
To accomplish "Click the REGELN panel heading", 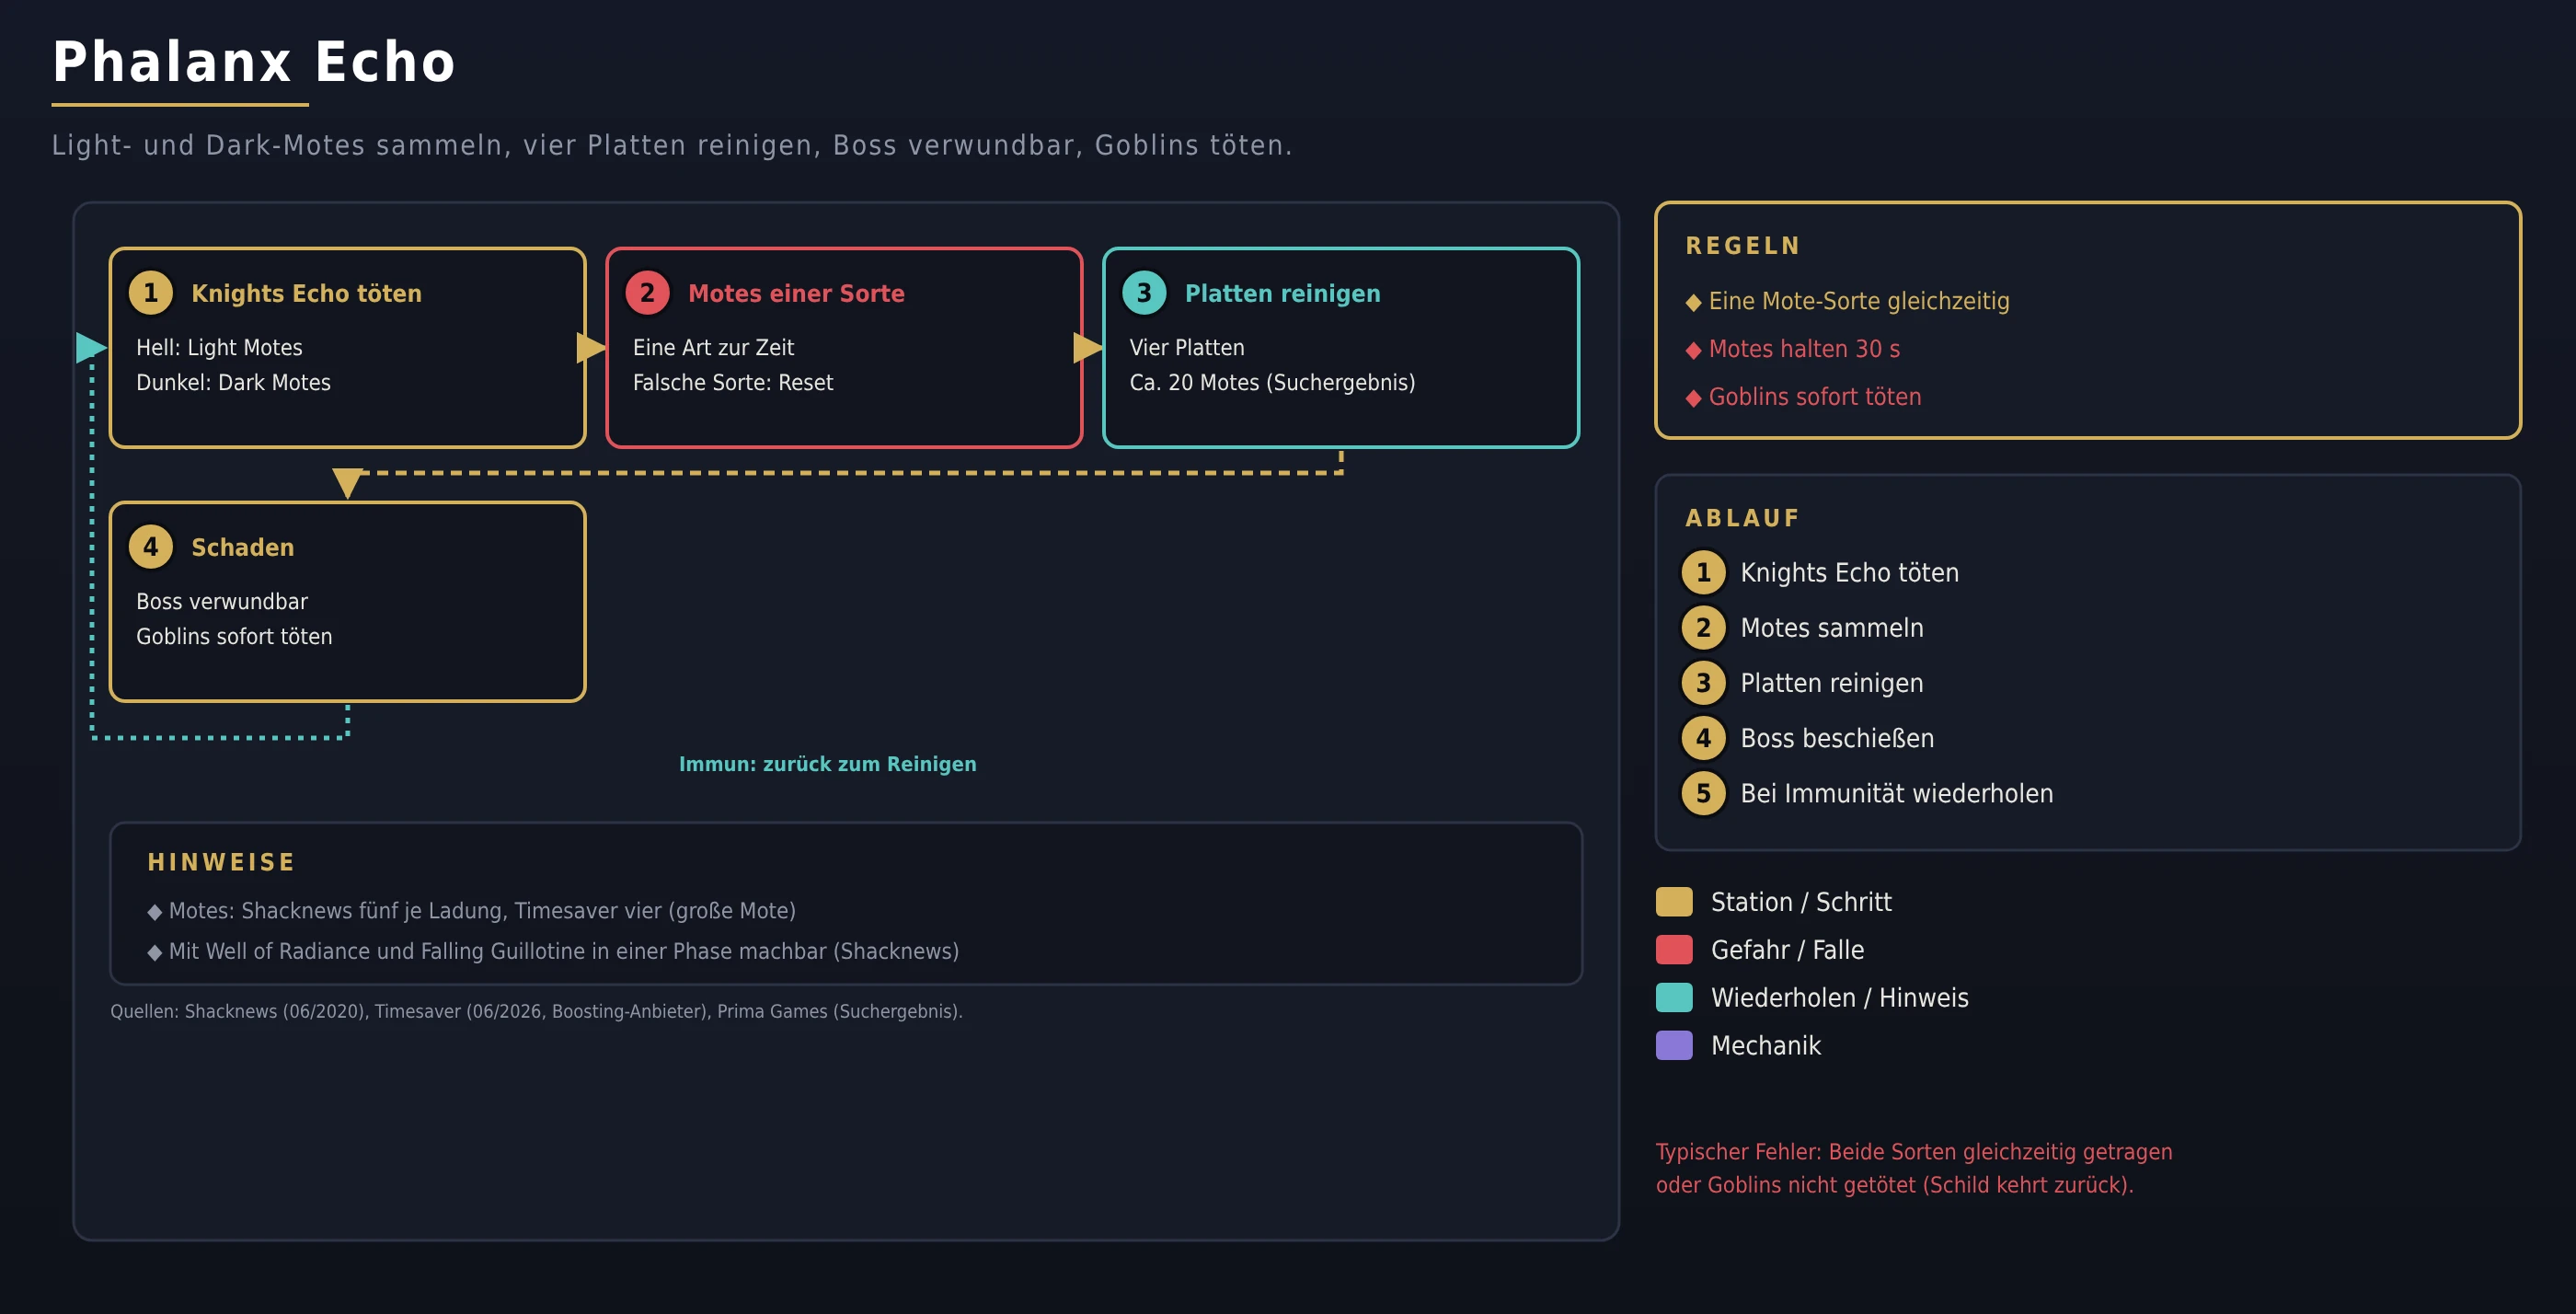I will (x=1743, y=246).
